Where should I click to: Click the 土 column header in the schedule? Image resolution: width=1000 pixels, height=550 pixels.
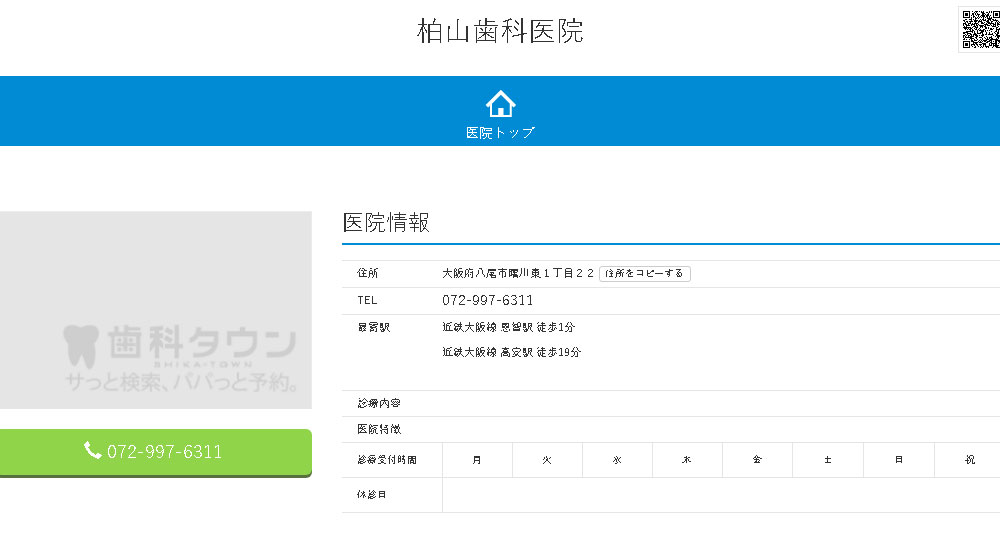[x=827, y=460]
